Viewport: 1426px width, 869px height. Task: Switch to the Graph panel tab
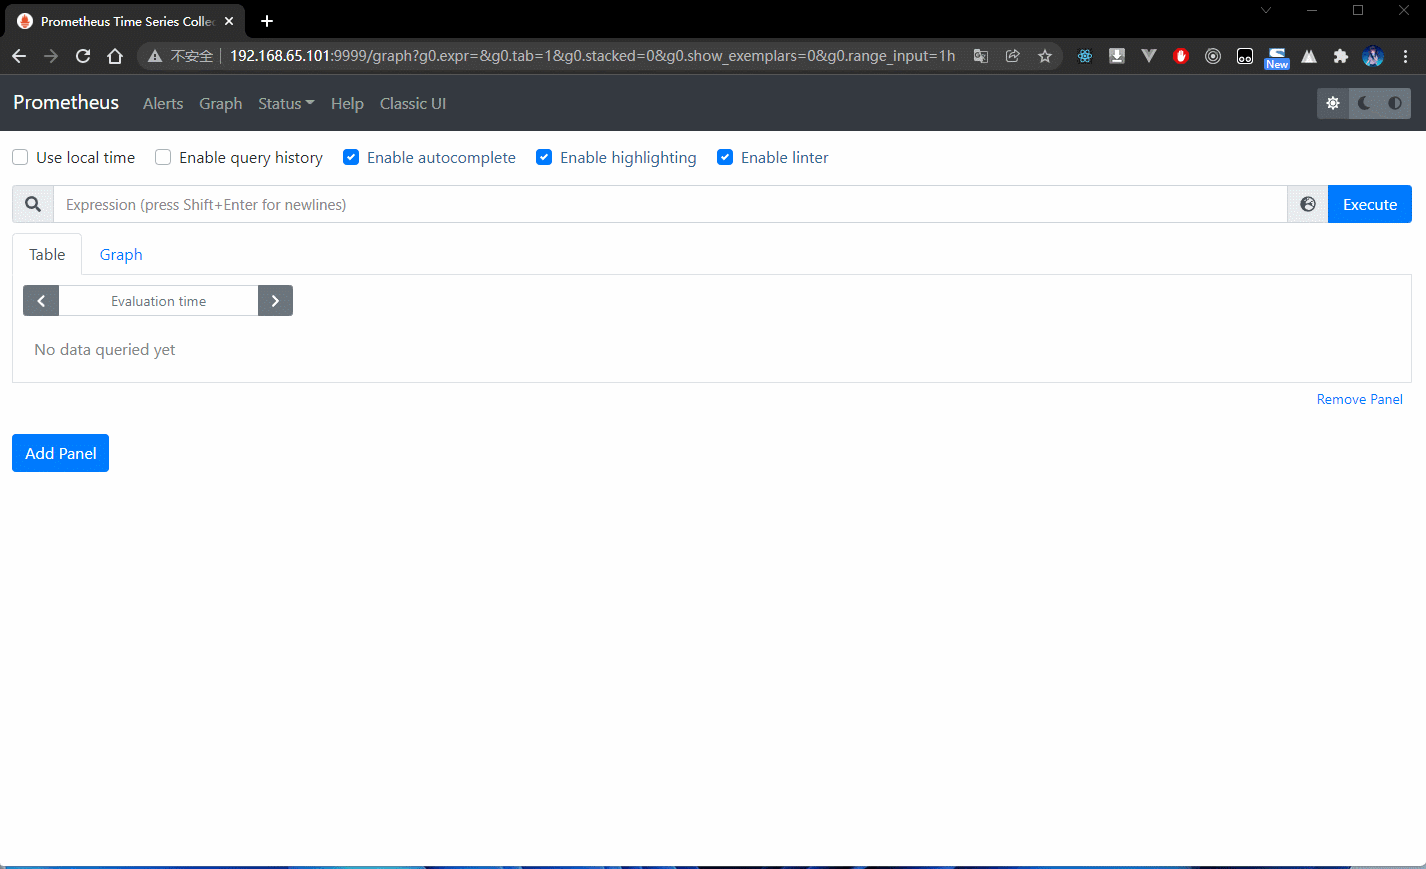coord(121,254)
